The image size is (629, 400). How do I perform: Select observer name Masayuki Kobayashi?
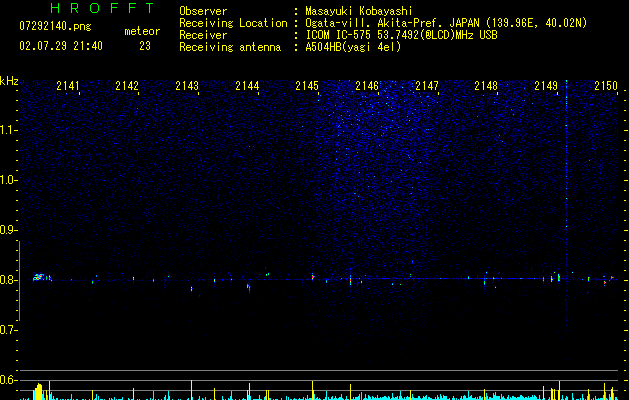[x=359, y=11]
